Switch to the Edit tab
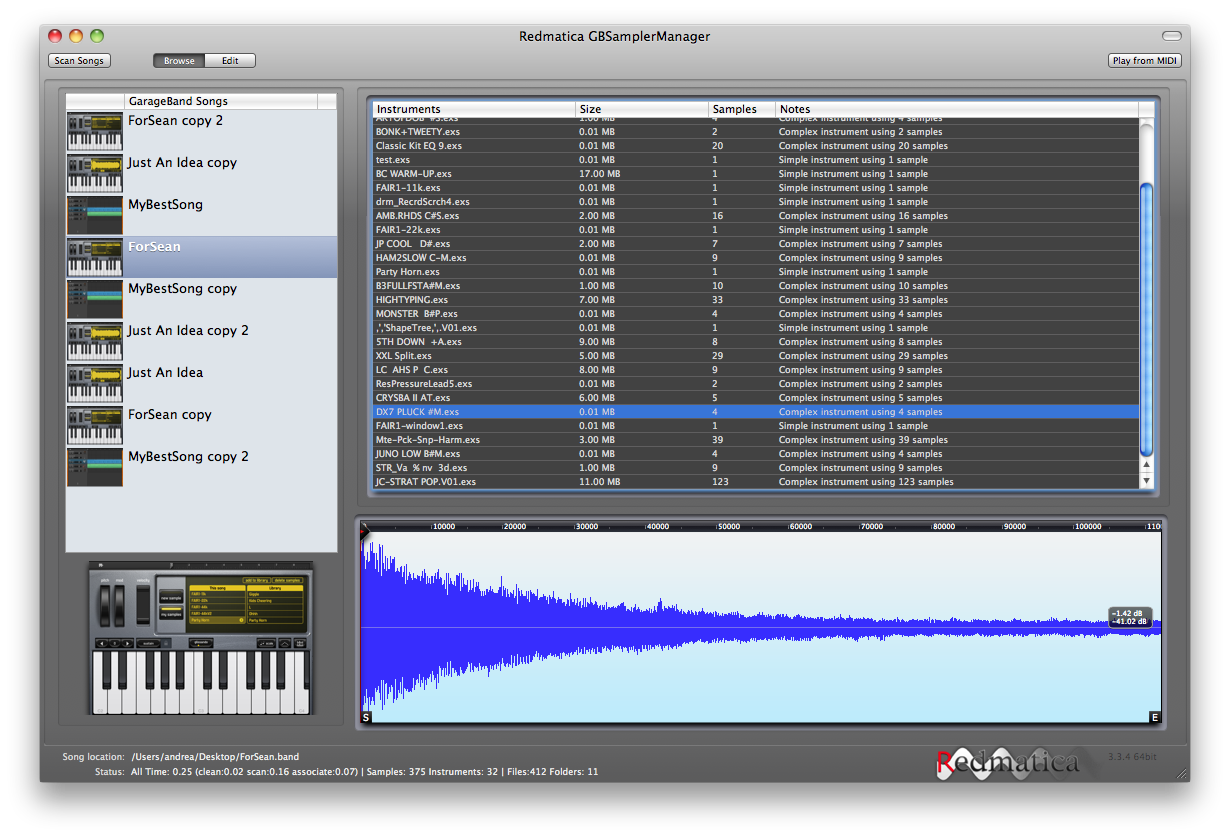The height and width of the screenshot is (837, 1230). tap(230, 61)
